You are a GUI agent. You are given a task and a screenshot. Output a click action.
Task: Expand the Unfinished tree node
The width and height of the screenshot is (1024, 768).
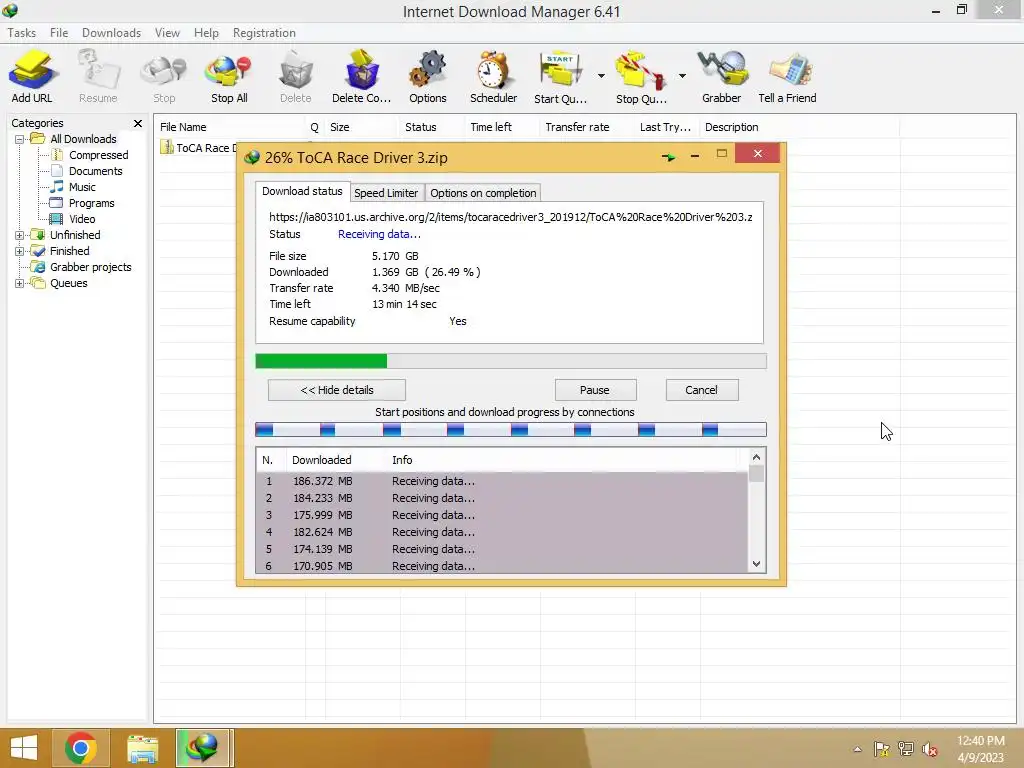coord(20,235)
